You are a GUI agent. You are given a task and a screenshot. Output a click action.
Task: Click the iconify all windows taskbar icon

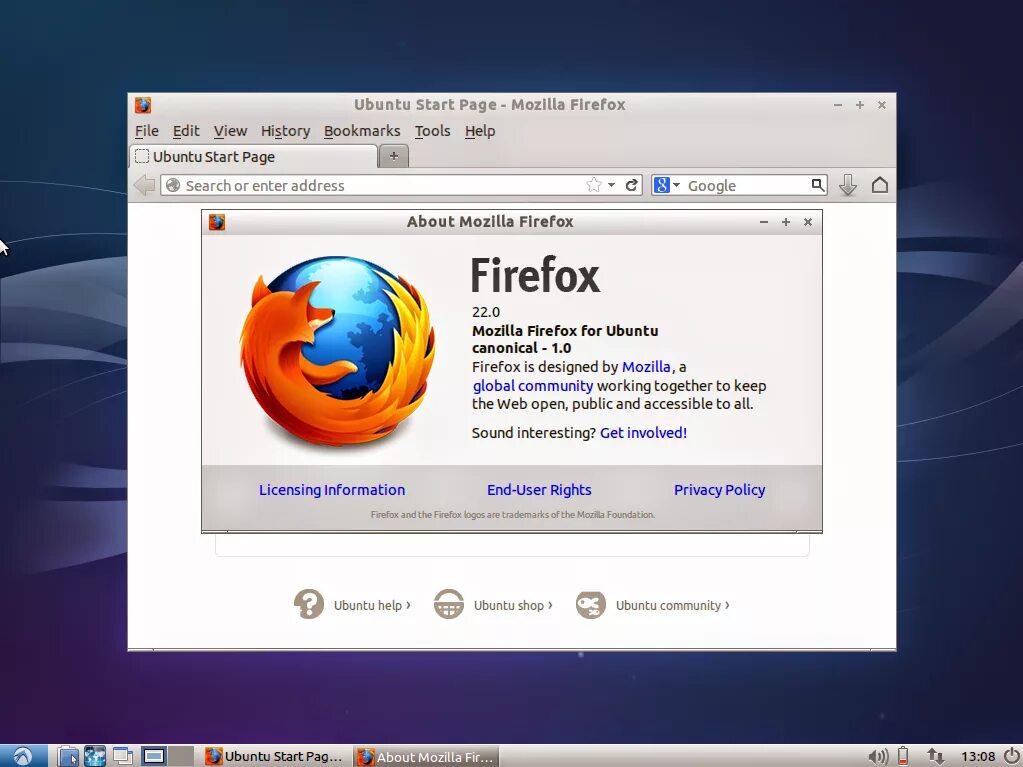coord(123,756)
